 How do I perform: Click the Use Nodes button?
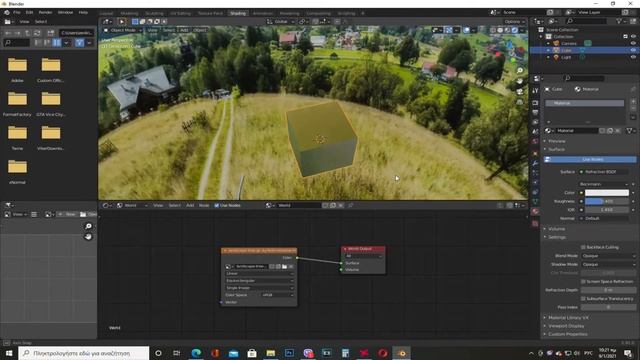coord(590,159)
